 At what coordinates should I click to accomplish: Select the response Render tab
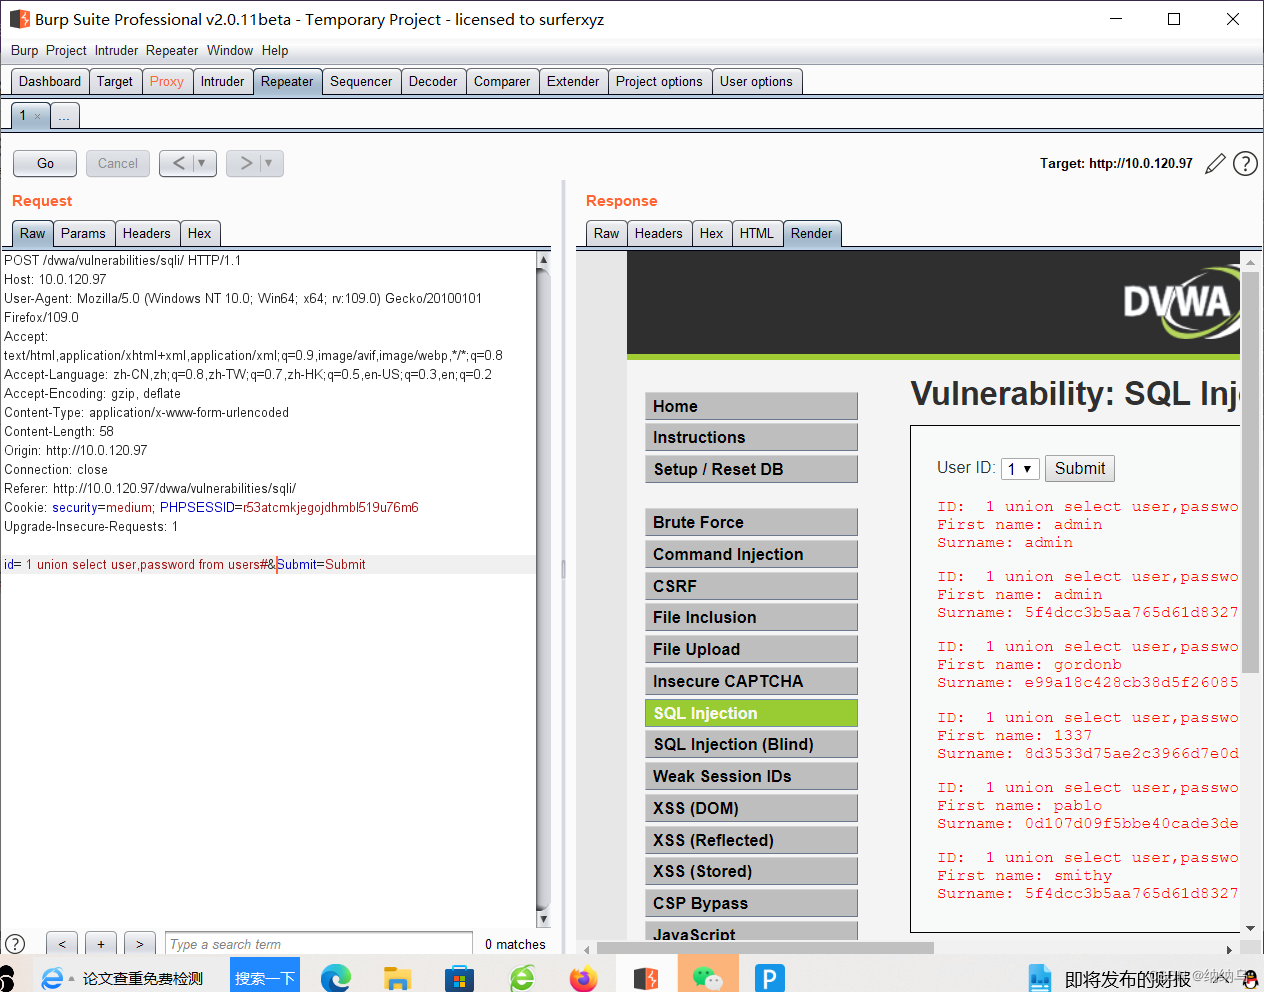812,233
